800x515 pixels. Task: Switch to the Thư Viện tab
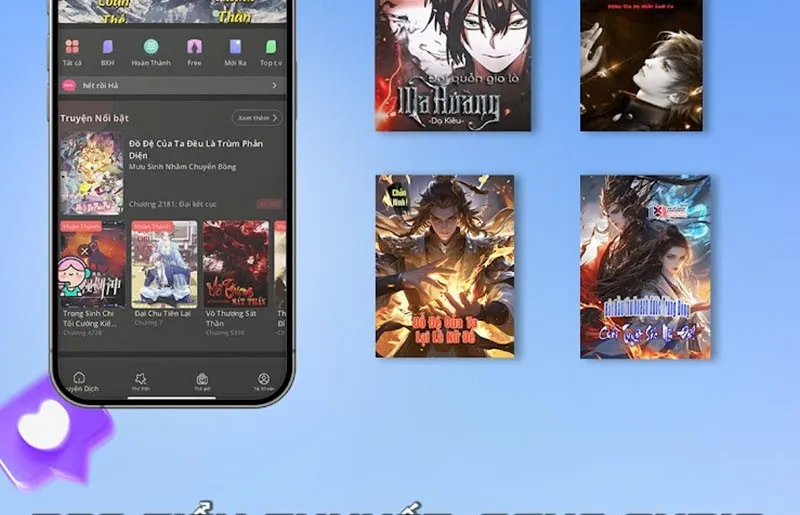pyautogui.click(x=140, y=382)
